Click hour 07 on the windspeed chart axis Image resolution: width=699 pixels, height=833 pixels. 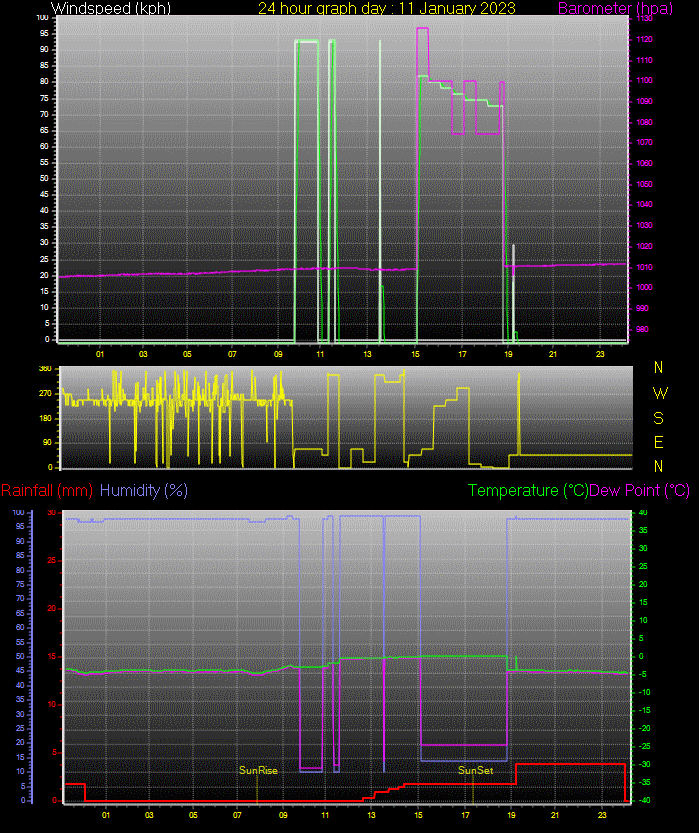(x=232, y=354)
